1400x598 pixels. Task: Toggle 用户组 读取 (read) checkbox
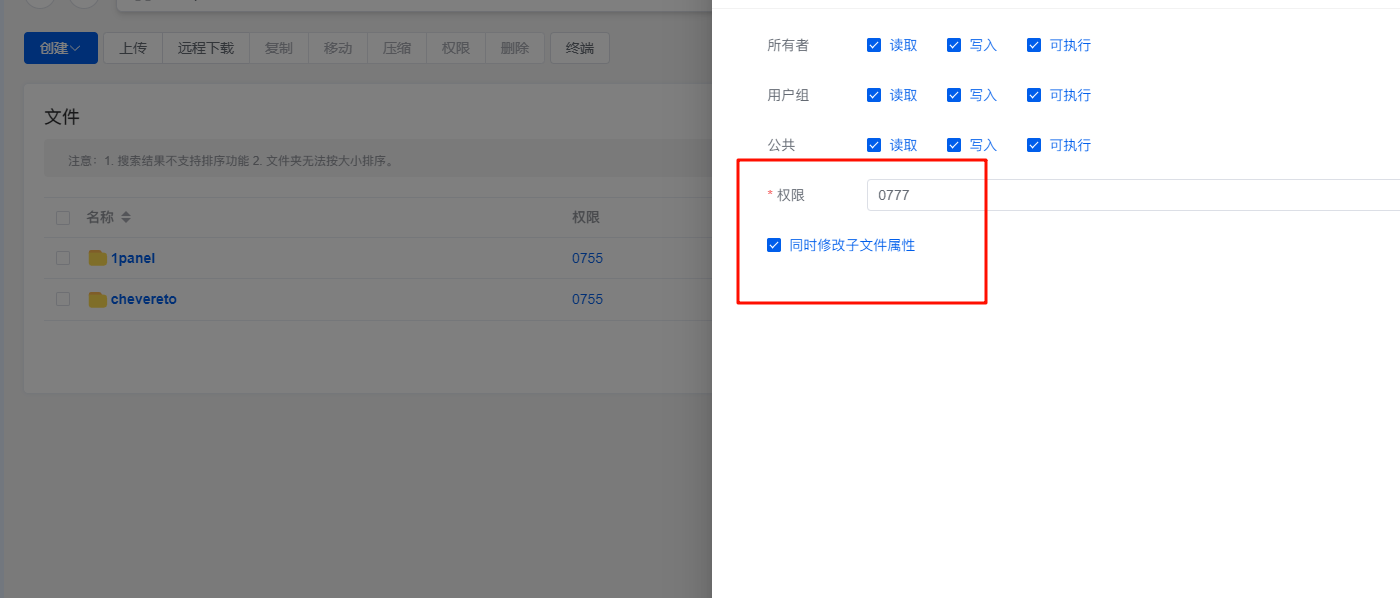coord(874,95)
